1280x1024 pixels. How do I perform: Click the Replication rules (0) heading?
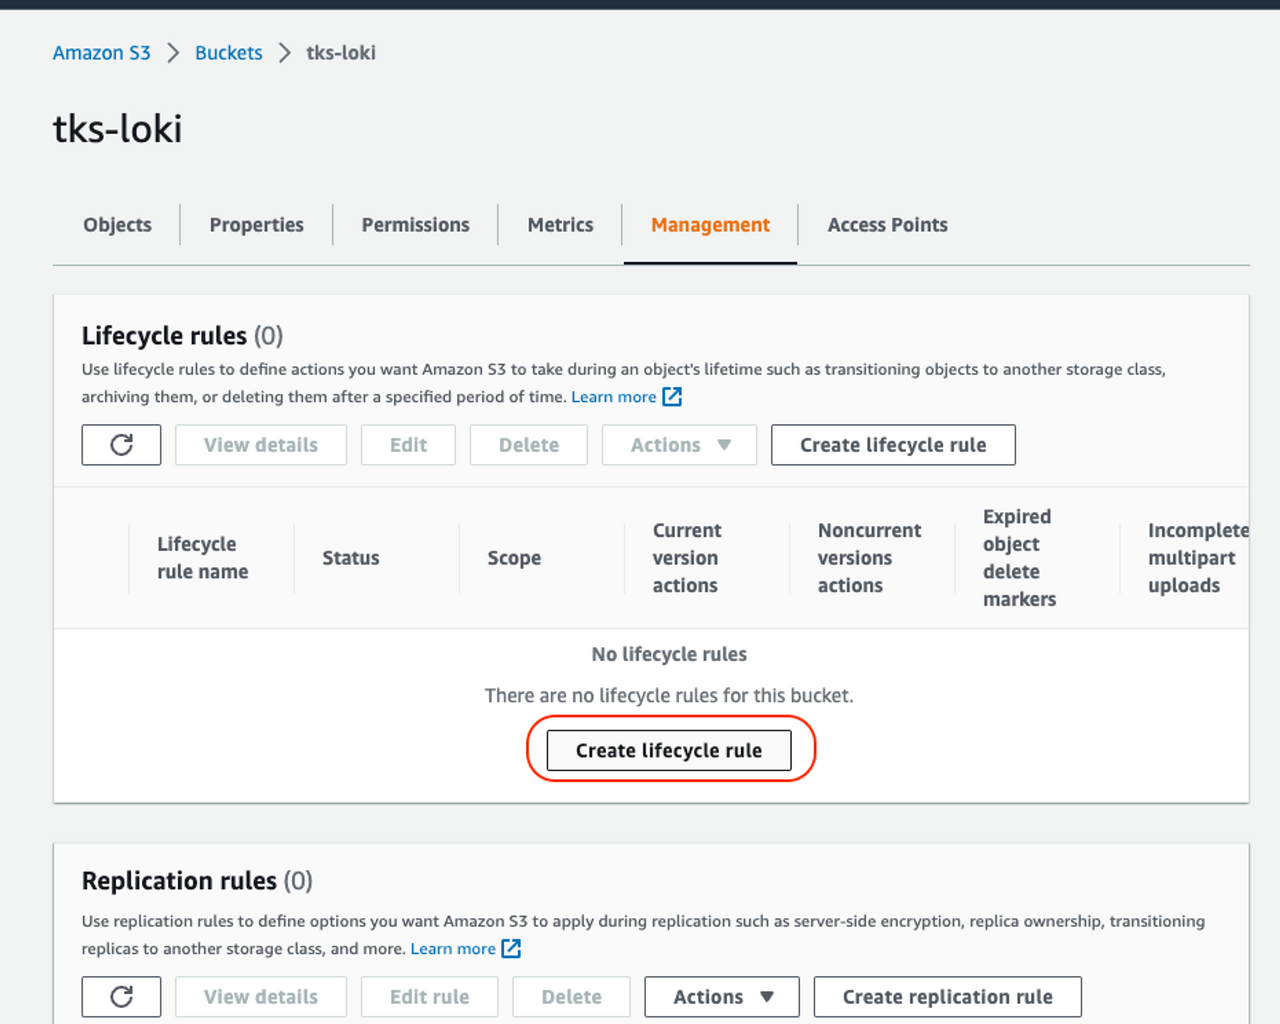197,881
